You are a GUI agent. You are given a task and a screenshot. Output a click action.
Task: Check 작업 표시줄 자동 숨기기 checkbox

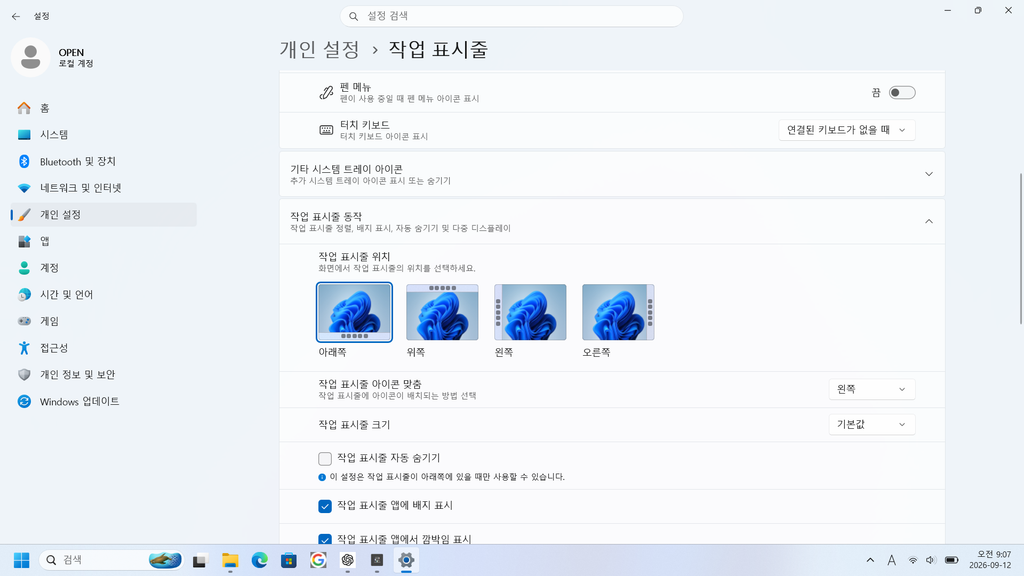[x=325, y=458]
